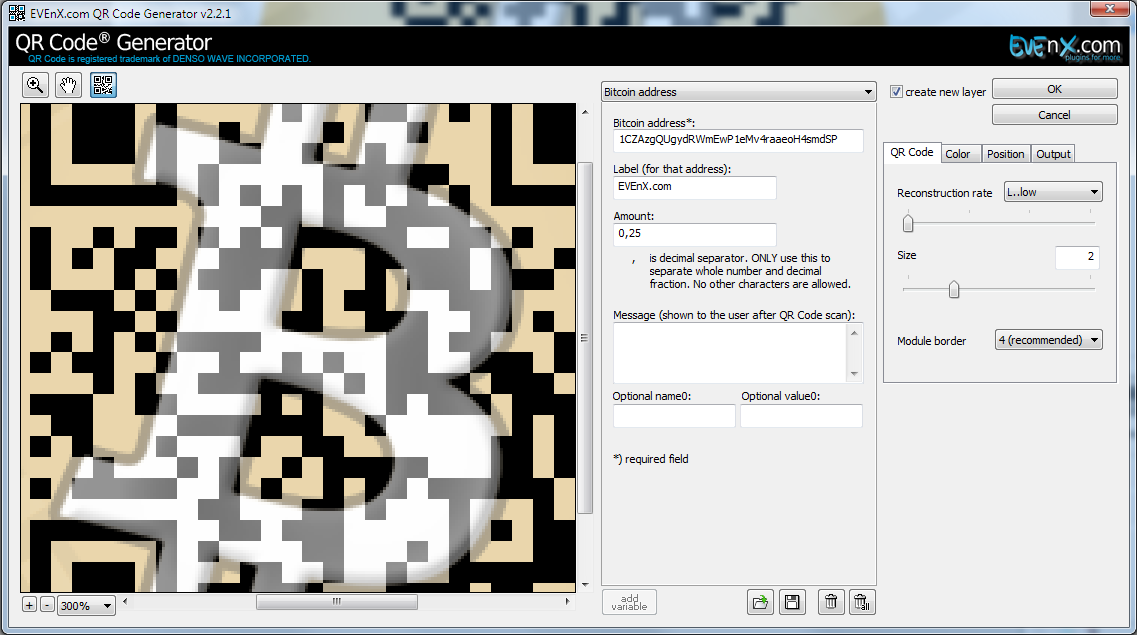Click the Optional name0 field
Screen dimensions: 1137x635
pyautogui.click(x=674, y=416)
